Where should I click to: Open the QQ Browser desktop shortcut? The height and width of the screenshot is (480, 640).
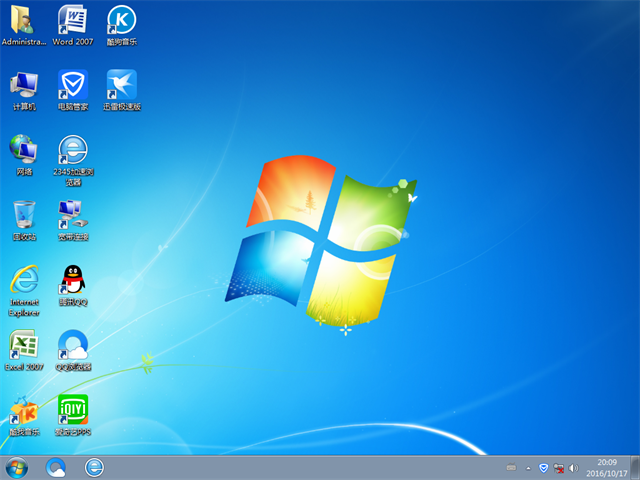click(72, 345)
